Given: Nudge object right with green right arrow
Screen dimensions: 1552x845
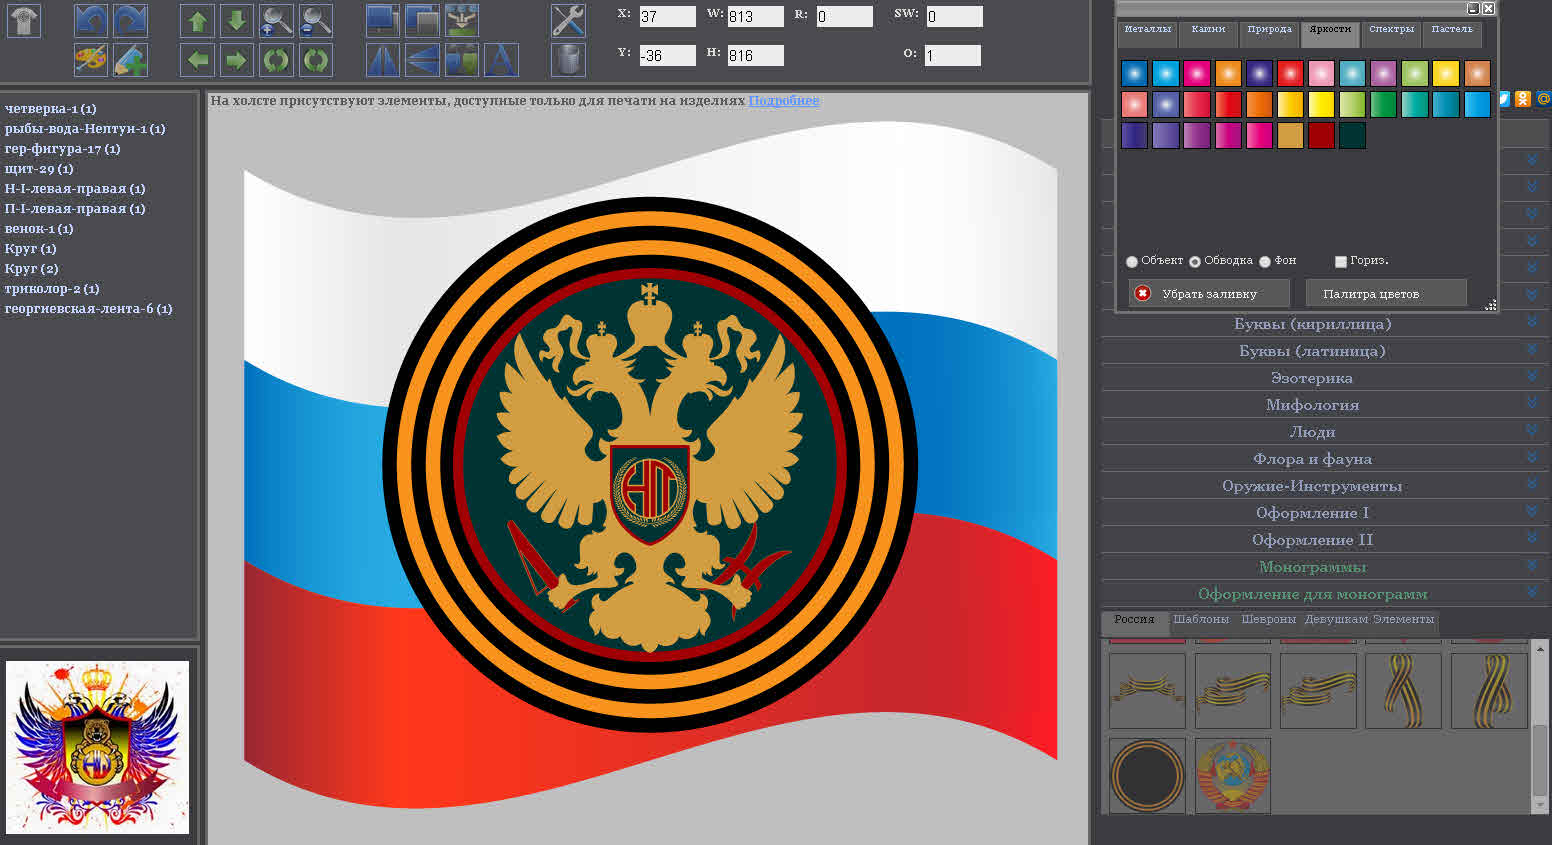Looking at the screenshot, I should pos(236,60).
